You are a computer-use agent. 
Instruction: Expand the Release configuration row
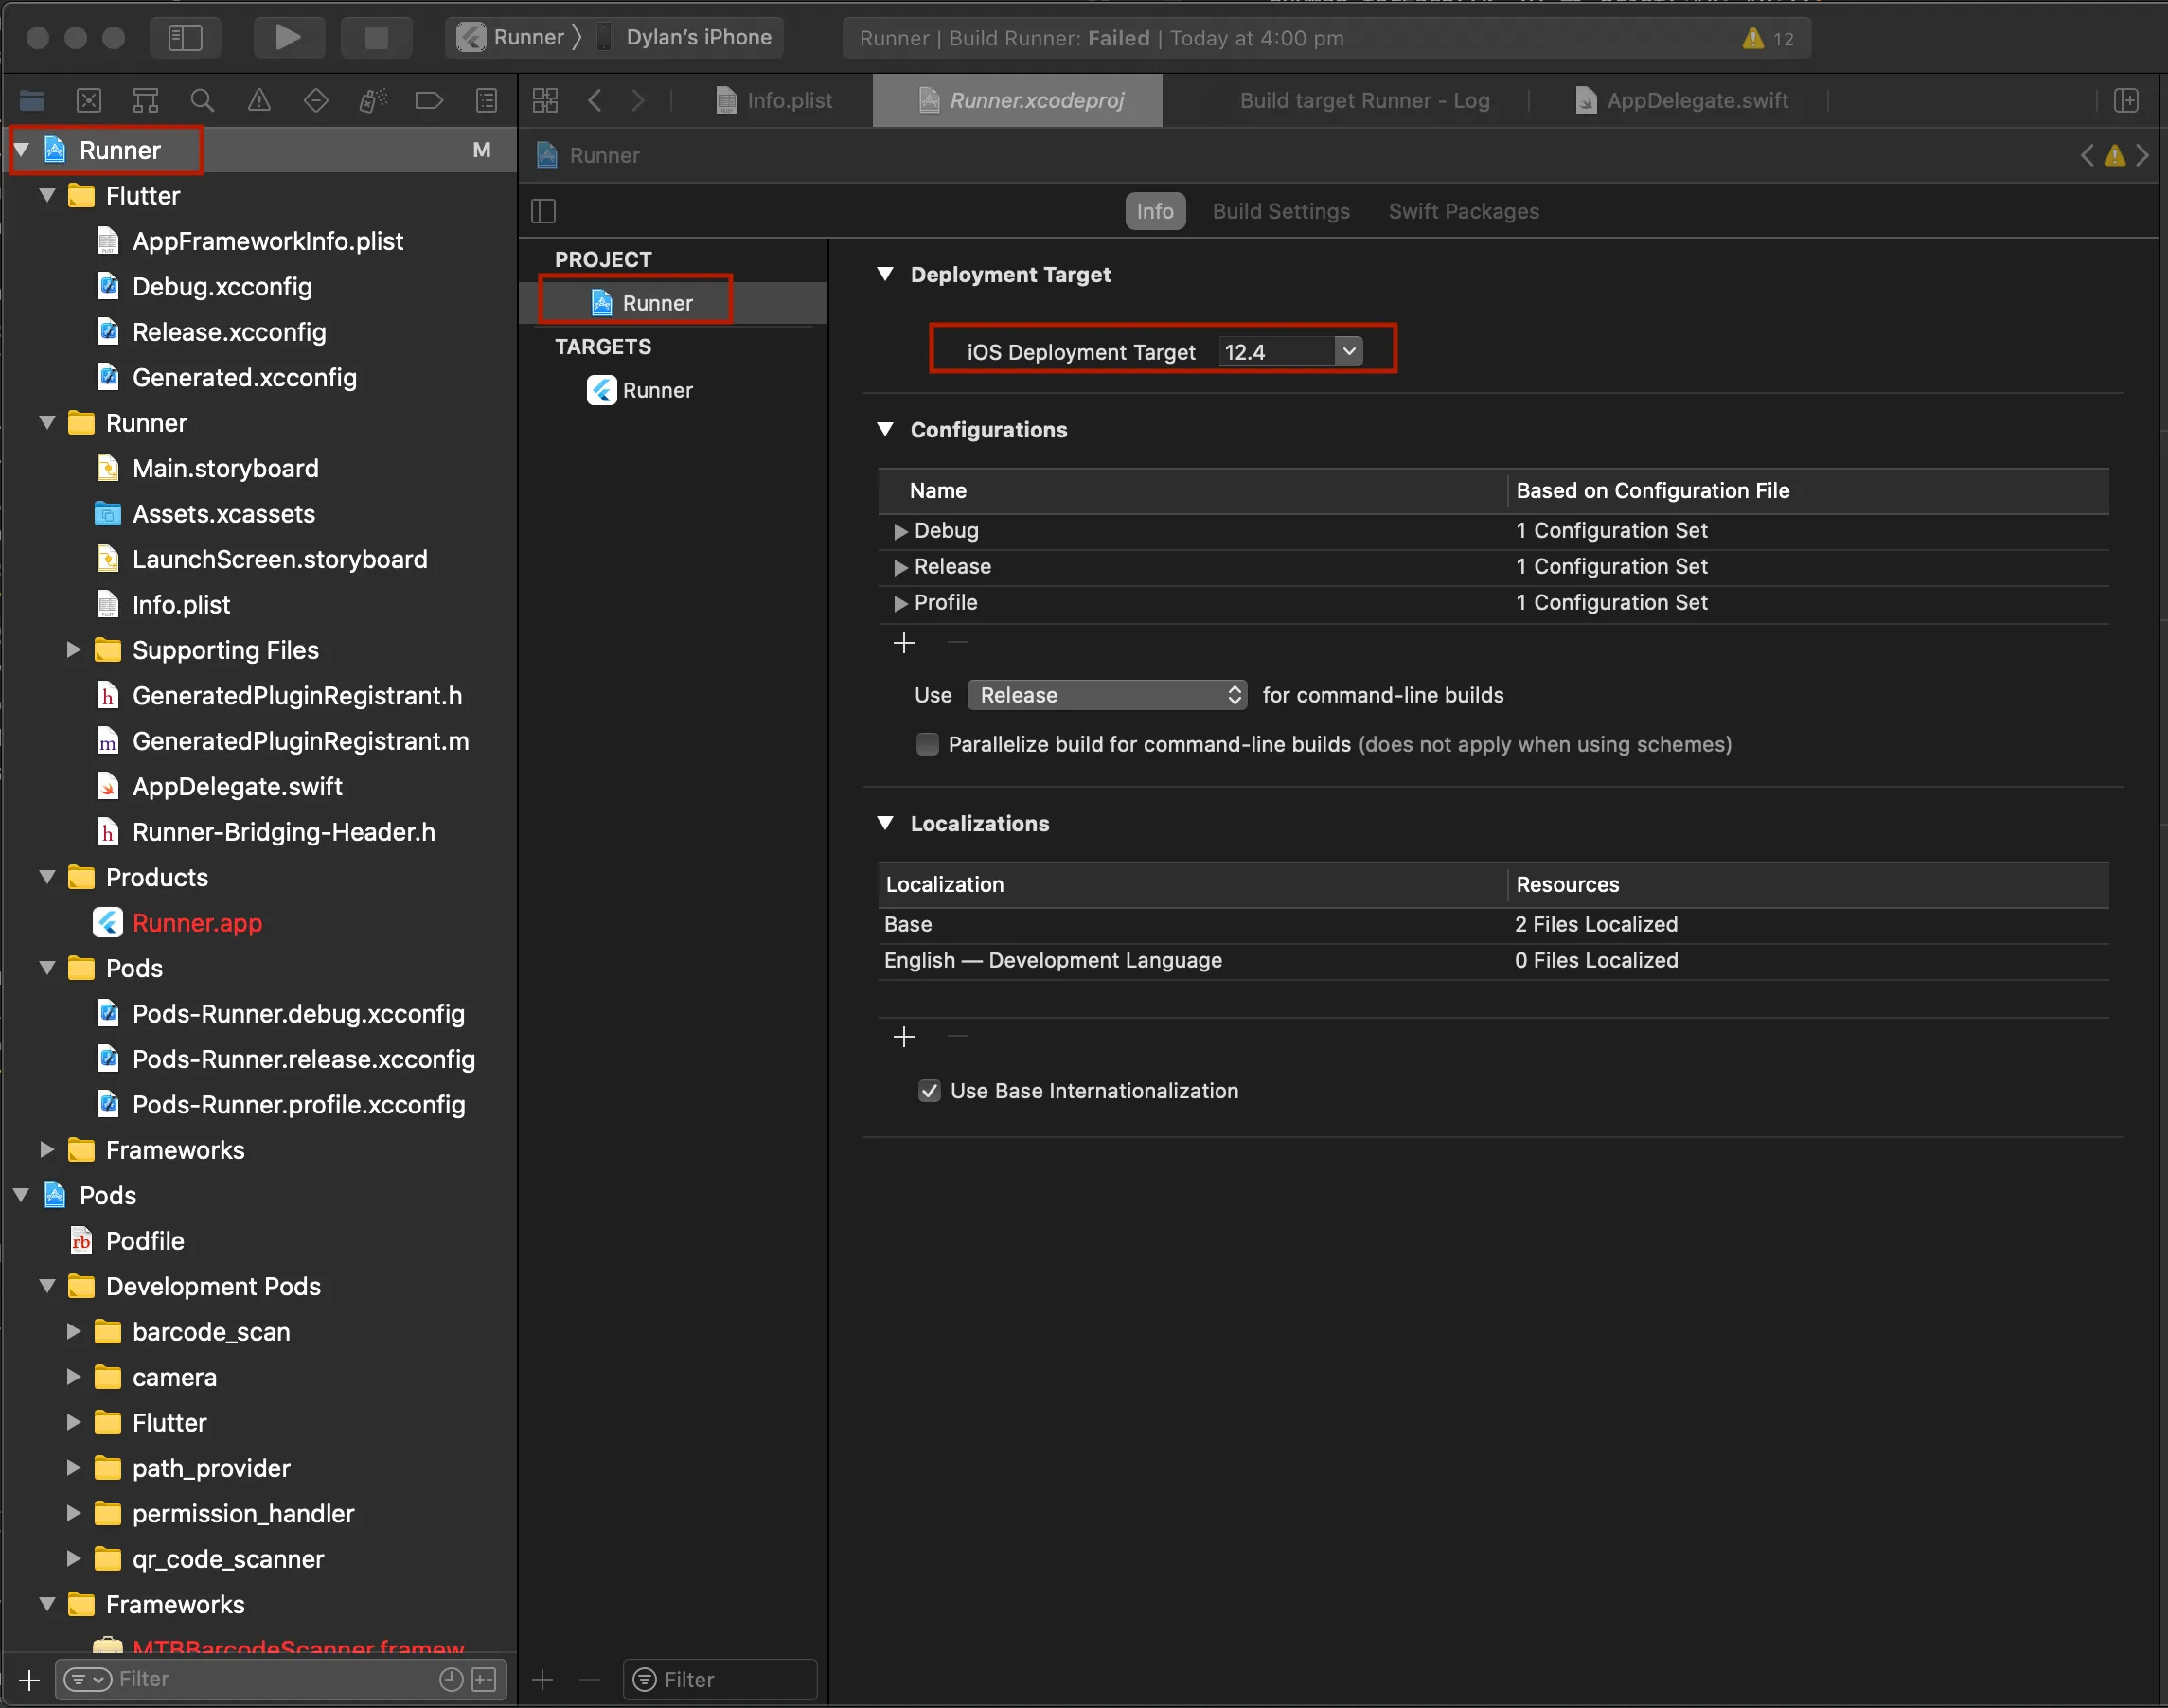[x=900, y=567]
